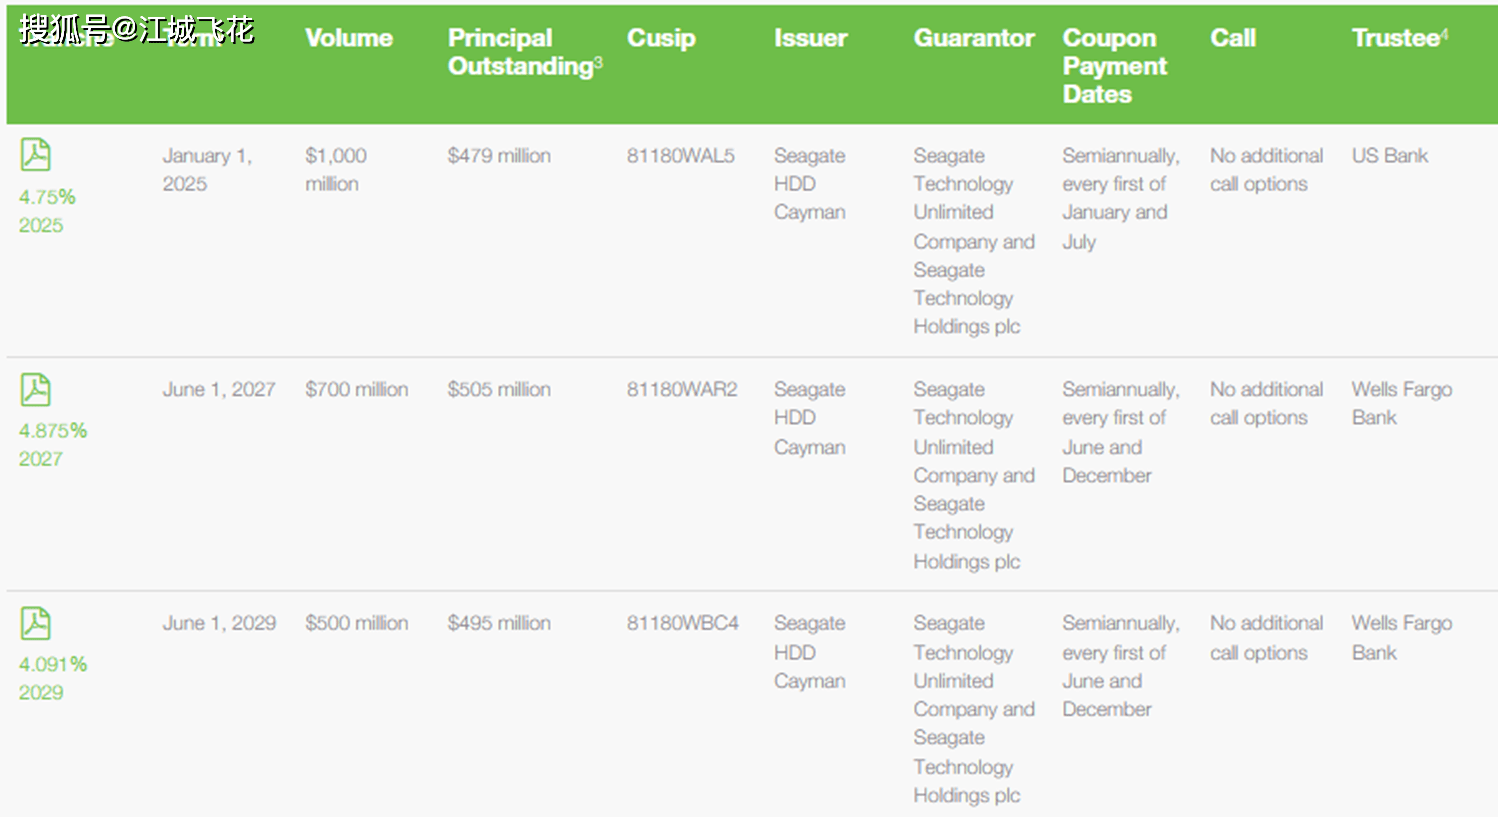Select Cusip value 81180WBC4
This screenshot has width=1498, height=817.
[682, 623]
